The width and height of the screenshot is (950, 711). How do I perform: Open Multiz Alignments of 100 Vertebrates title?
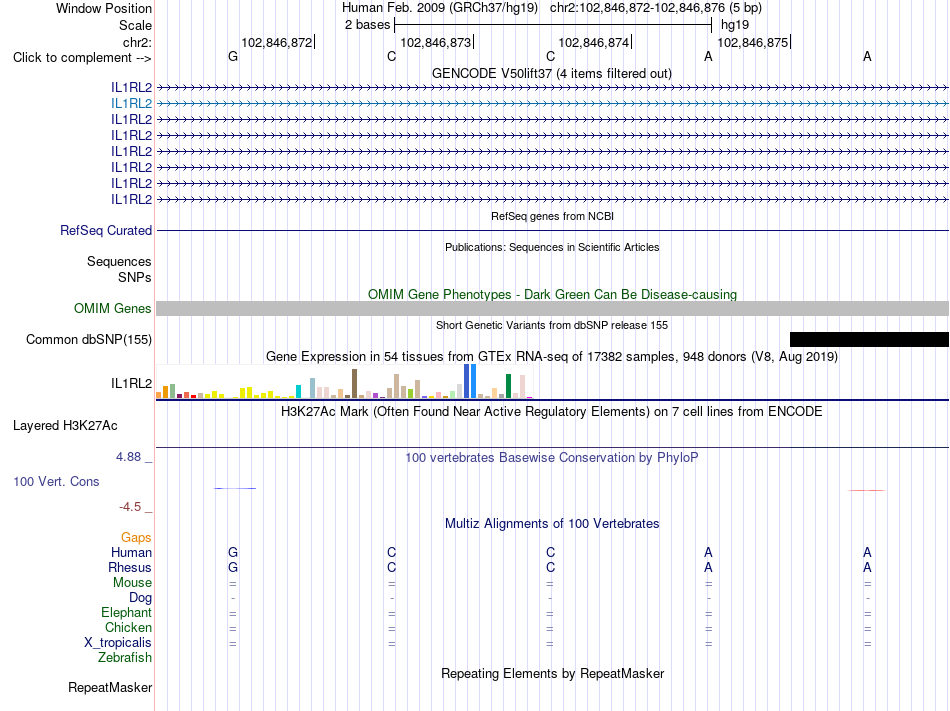pos(552,524)
